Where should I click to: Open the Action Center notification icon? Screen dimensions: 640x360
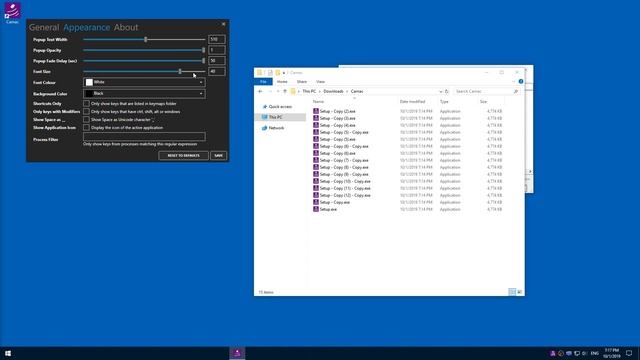pos(629,353)
